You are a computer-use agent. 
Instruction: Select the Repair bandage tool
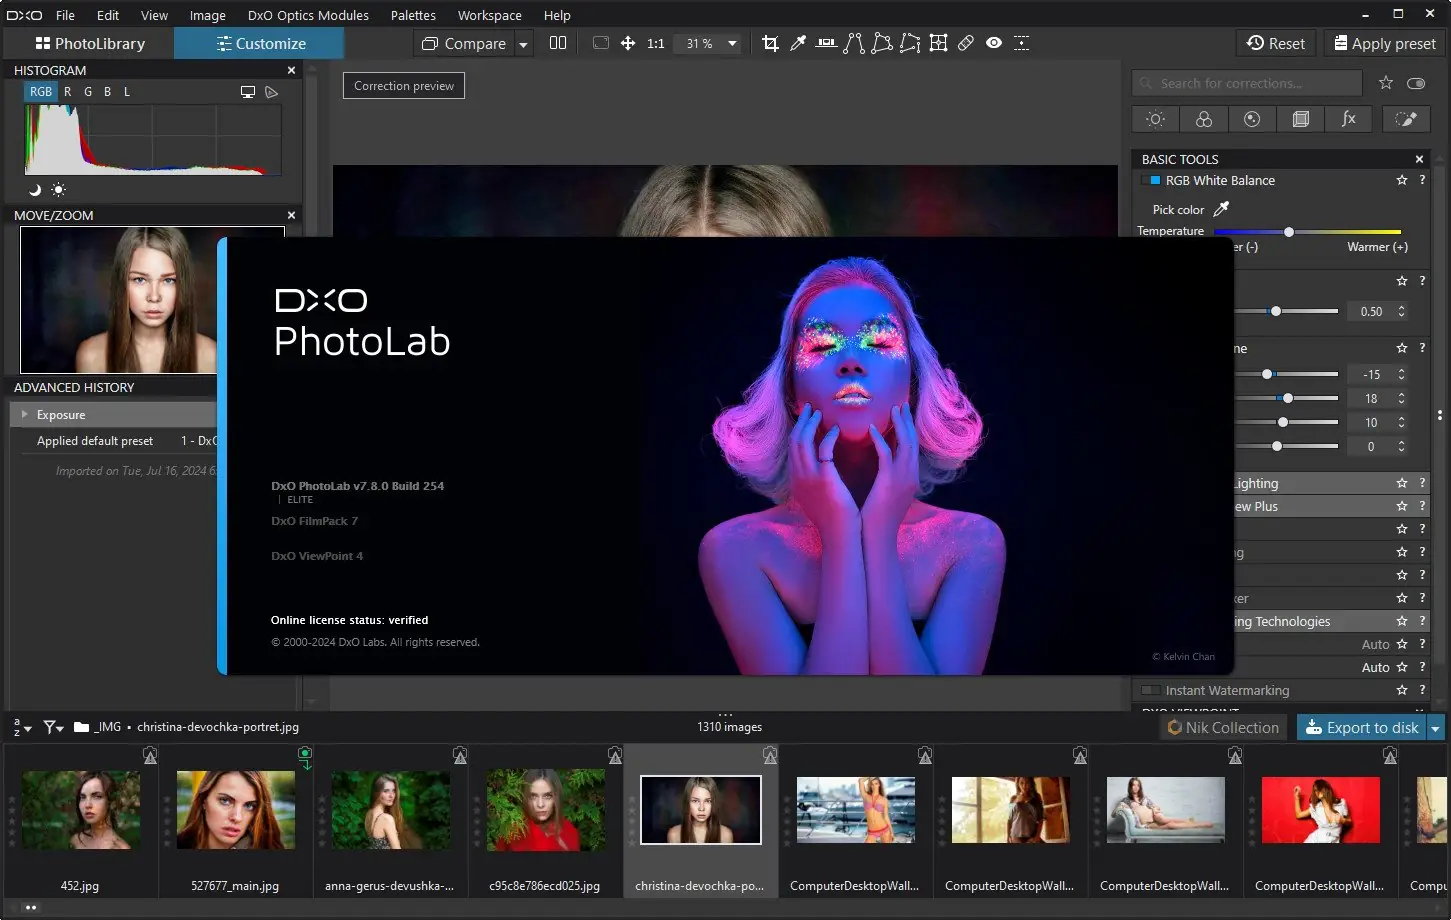(x=966, y=44)
